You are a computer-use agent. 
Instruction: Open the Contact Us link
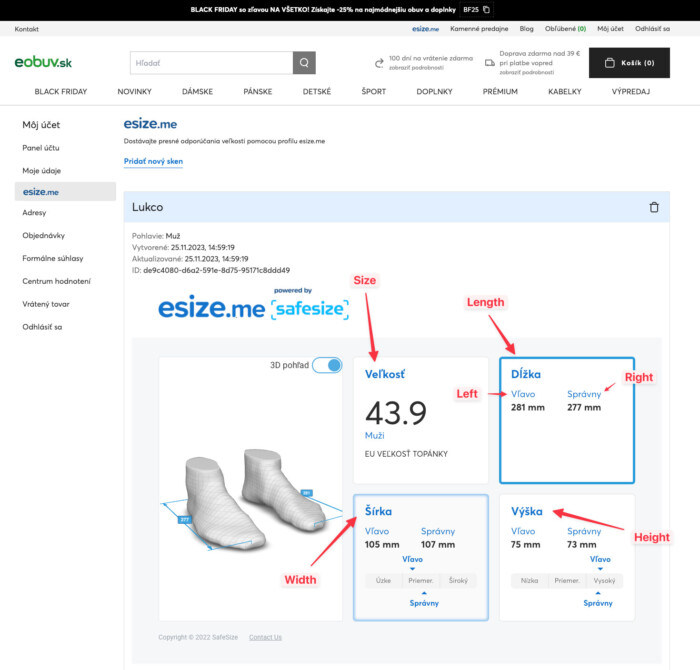265,637
